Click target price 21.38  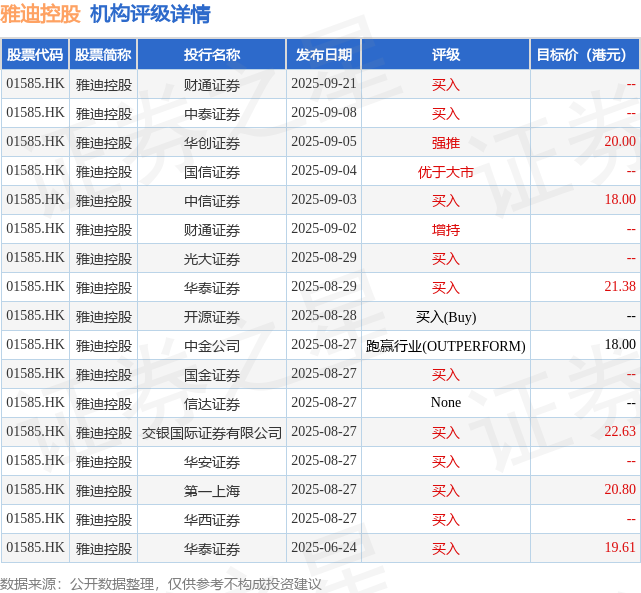620,286
